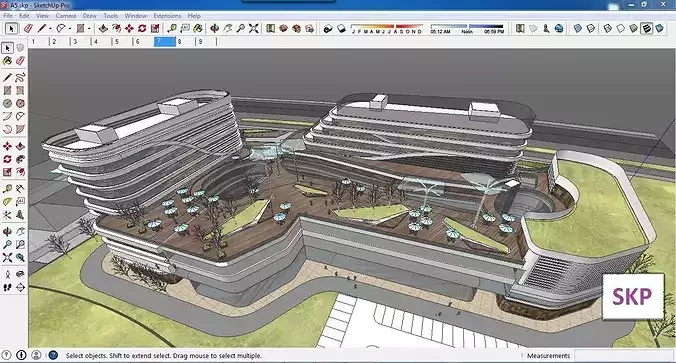
Task: Switch to scene tab 1
Action: (x=38, y=42)
